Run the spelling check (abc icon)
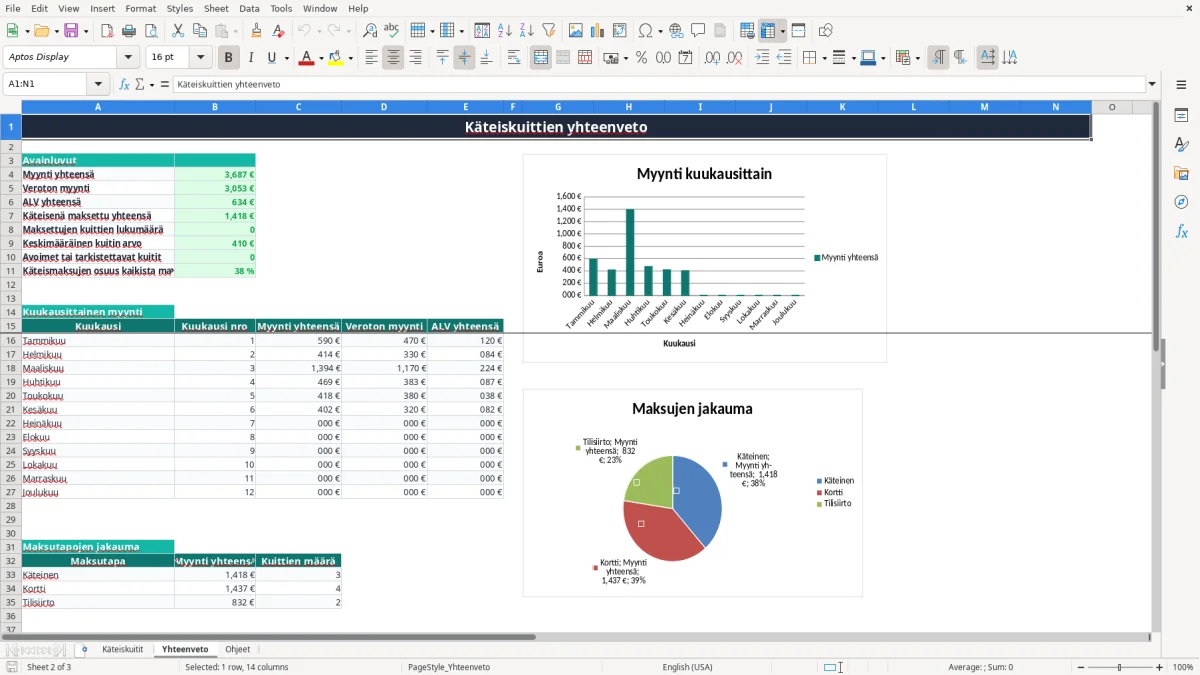The height and width of the screenshot is (675, 1200). click(392, 31)
